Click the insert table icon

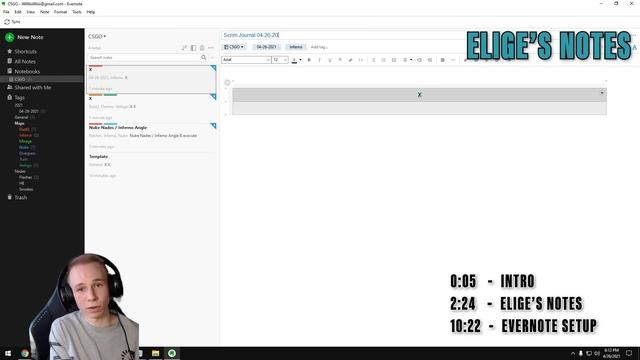442,60
